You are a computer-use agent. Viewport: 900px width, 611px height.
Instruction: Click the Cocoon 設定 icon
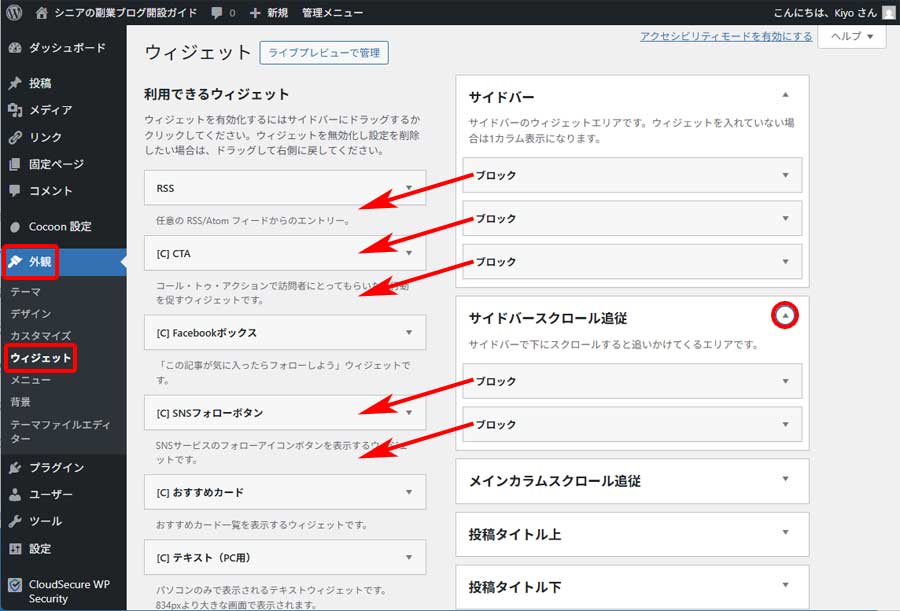click(x=14, y=227)
